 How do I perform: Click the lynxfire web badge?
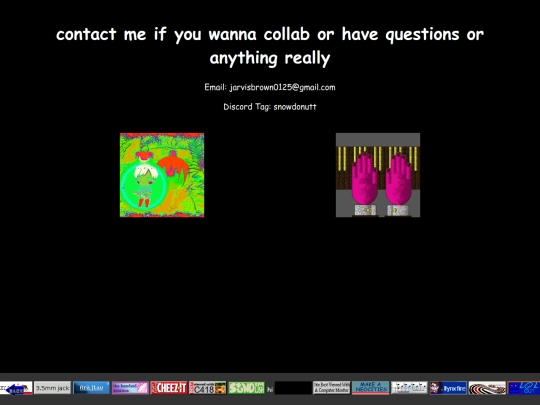[448, 388]
